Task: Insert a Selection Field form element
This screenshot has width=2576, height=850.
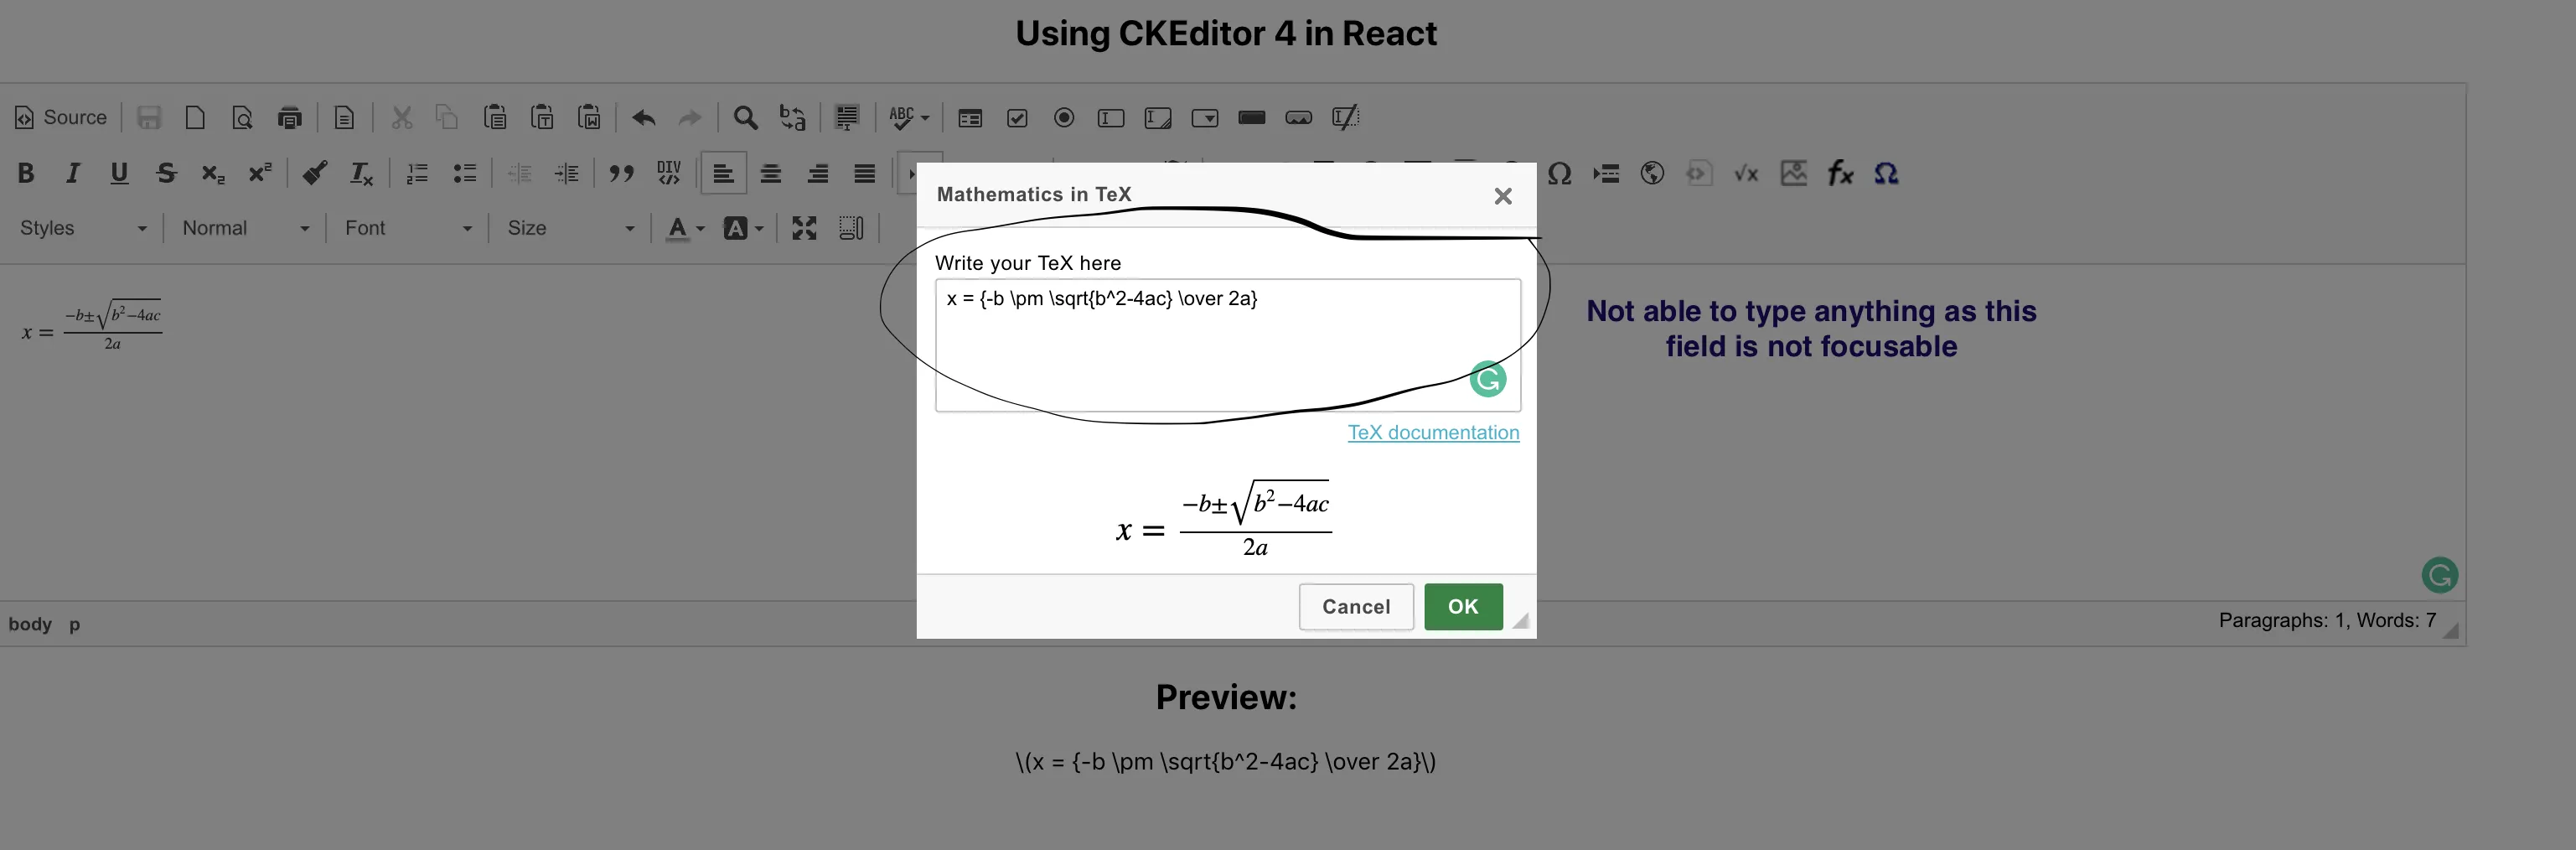Action: [x=1205, y=118]
